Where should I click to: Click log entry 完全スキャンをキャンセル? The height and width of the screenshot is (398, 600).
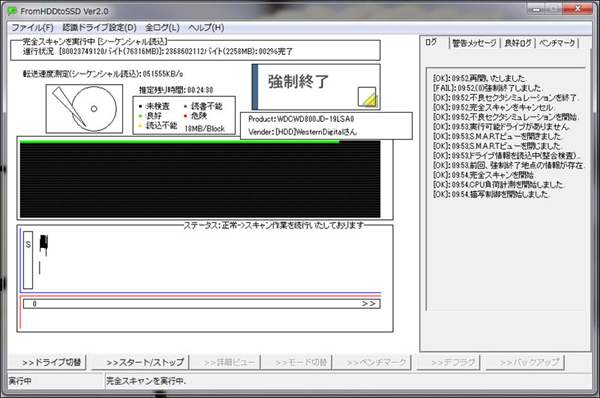[494, 108]
